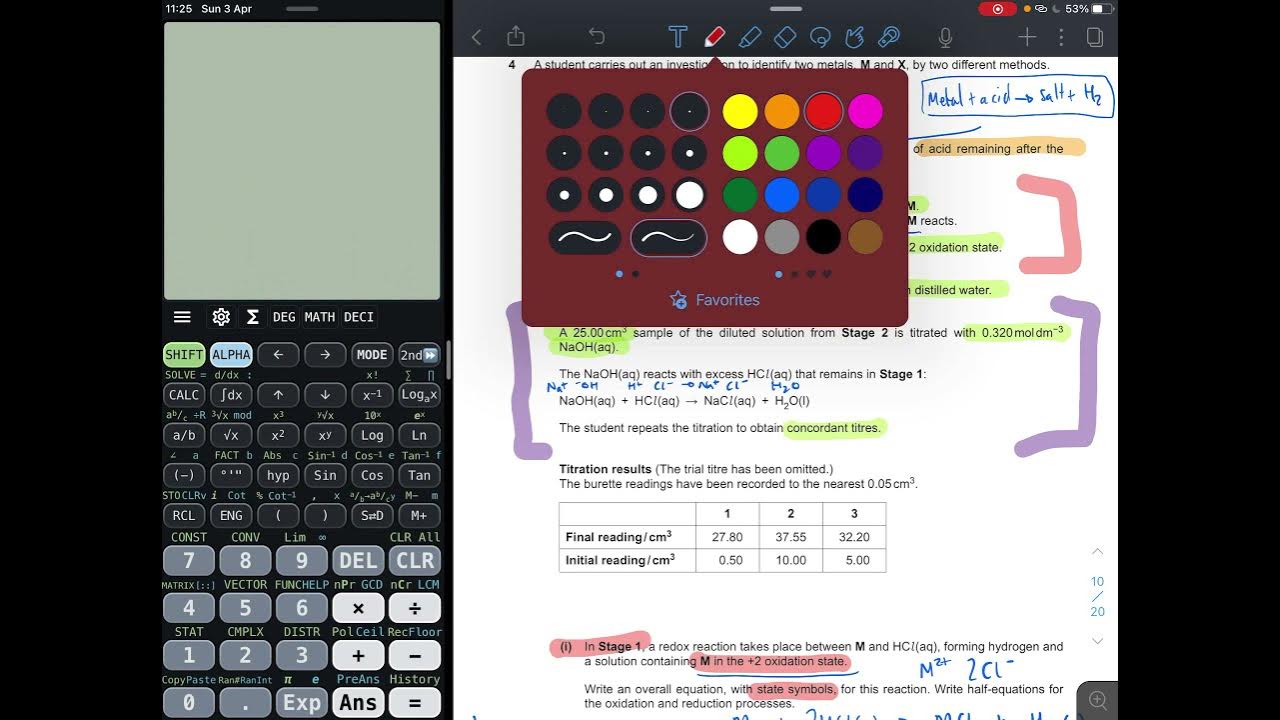Toggle the DEG angle mode
The width and height of the screenshot is (1280, 720).
click(284, 317)
